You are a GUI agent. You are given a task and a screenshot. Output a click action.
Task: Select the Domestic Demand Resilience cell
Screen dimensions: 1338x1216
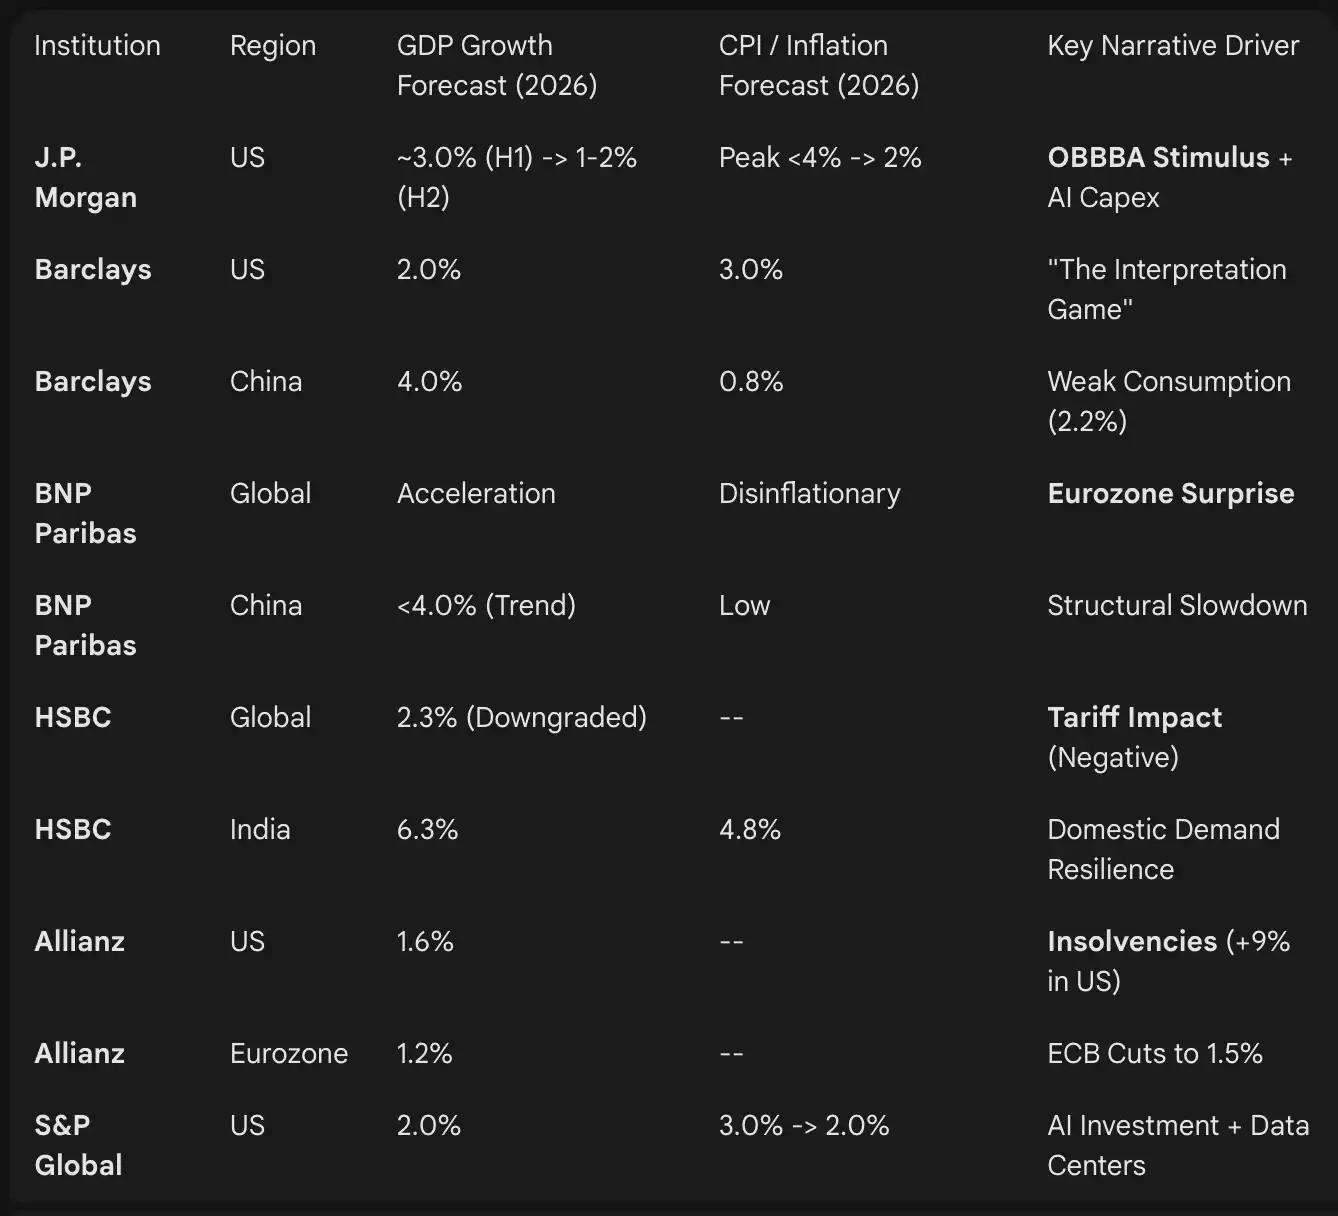(x=1163, y=849)
